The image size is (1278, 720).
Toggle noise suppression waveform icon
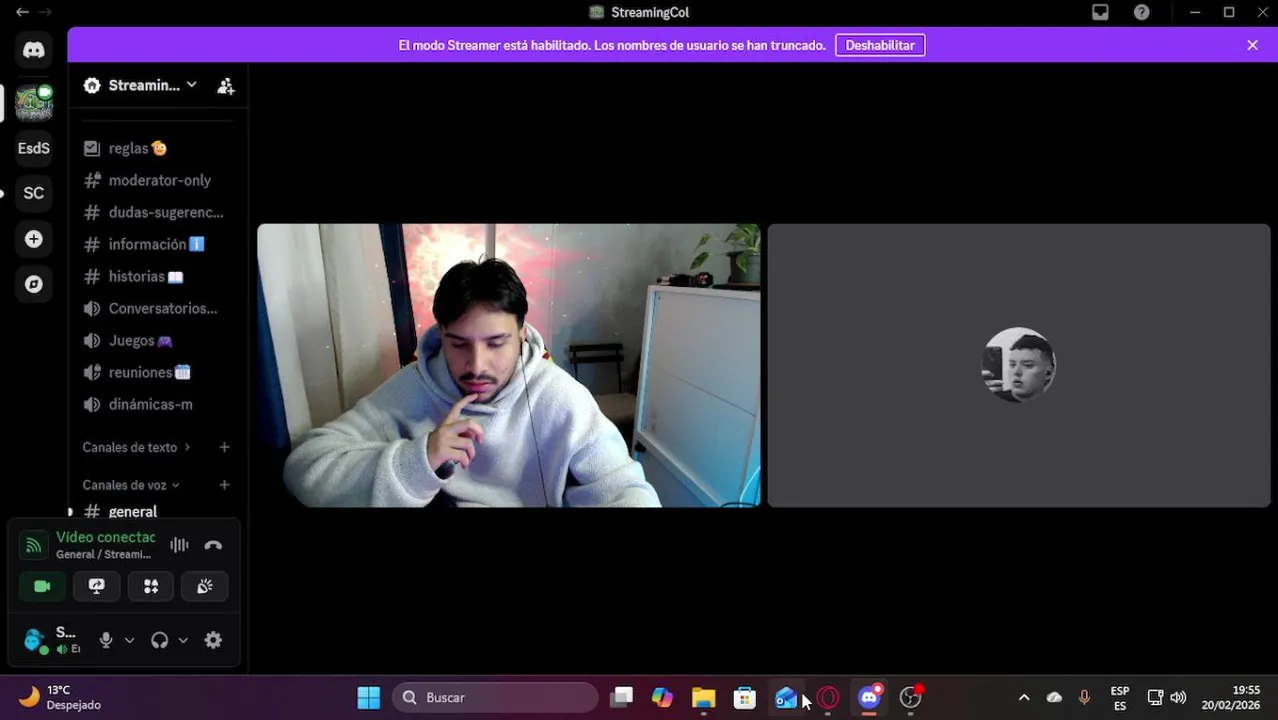pyautogui.click(x=179, y=545)
